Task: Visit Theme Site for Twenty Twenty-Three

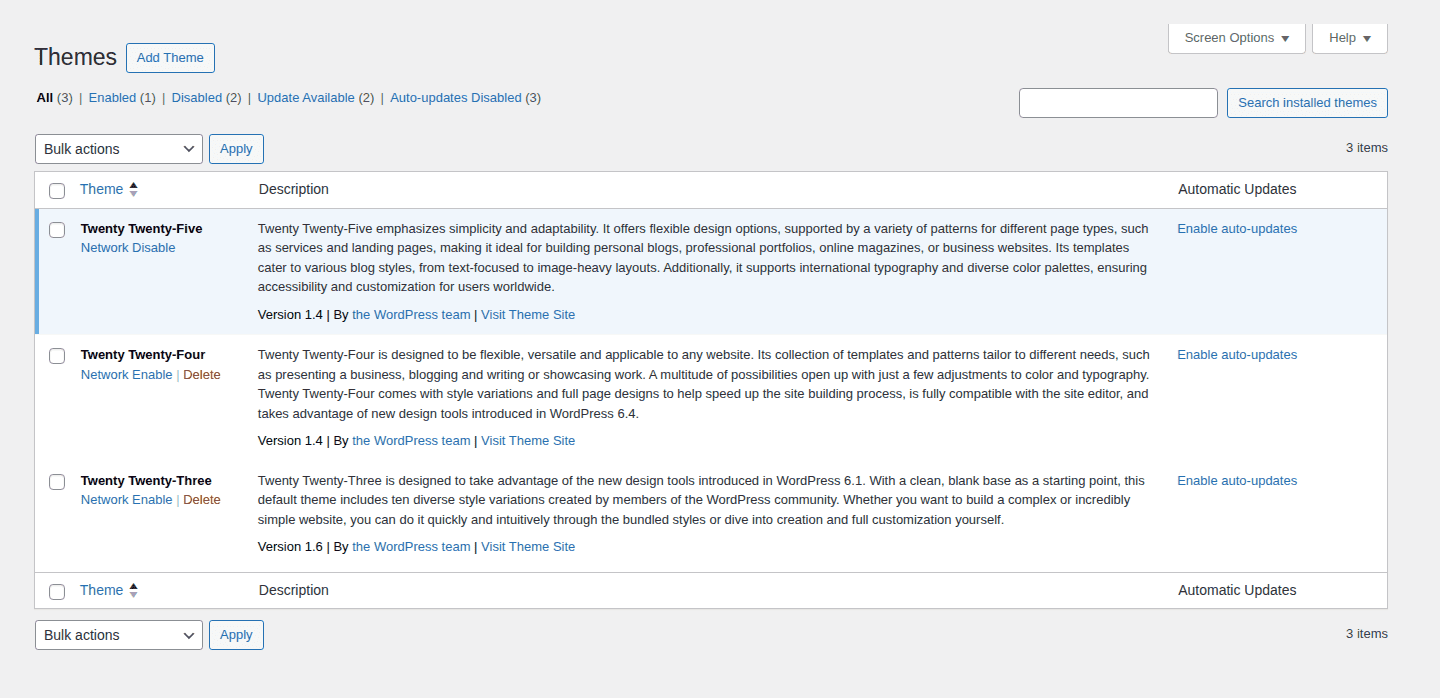Action: [x=528, y=547]
